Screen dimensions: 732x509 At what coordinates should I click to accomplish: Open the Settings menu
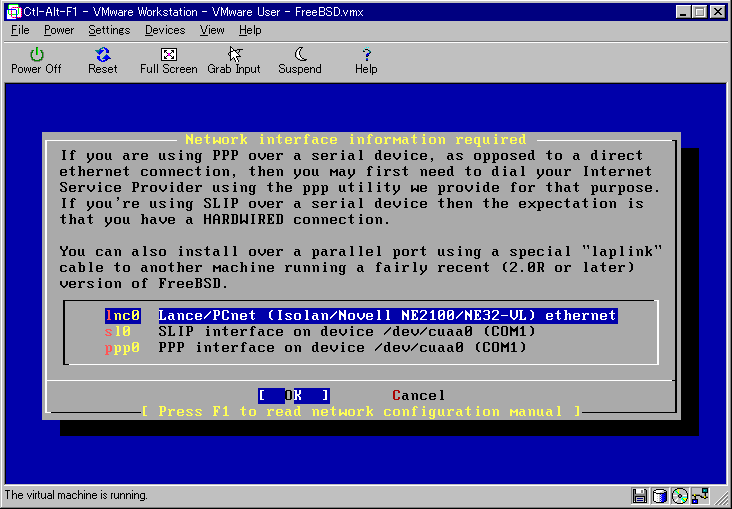[x=109, y=30]
